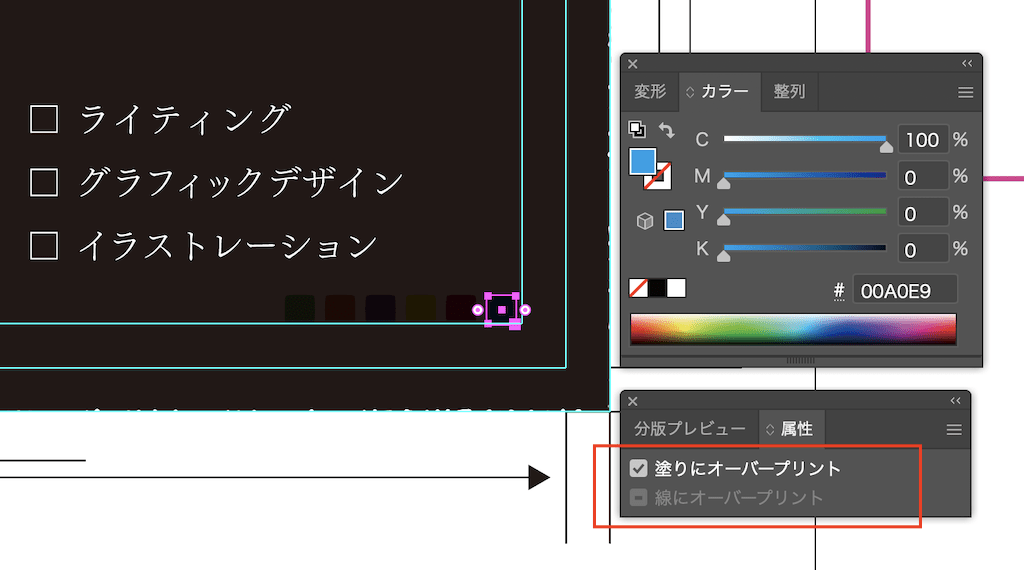Click the Color panel bottom grip handle
This screenshot has height=570, width=1024.
[800, 360]
